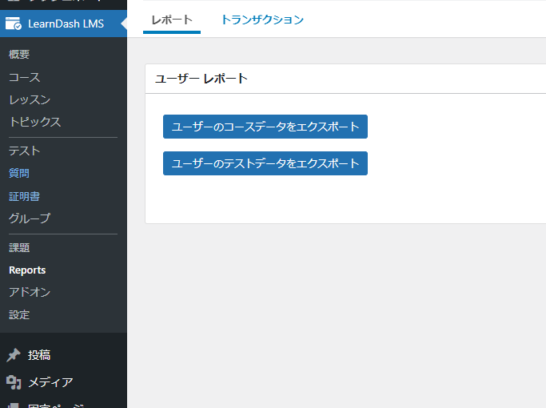Open グループ in the sidebar
The width and height of the screenshot is (546, 408).
[30, 218]
